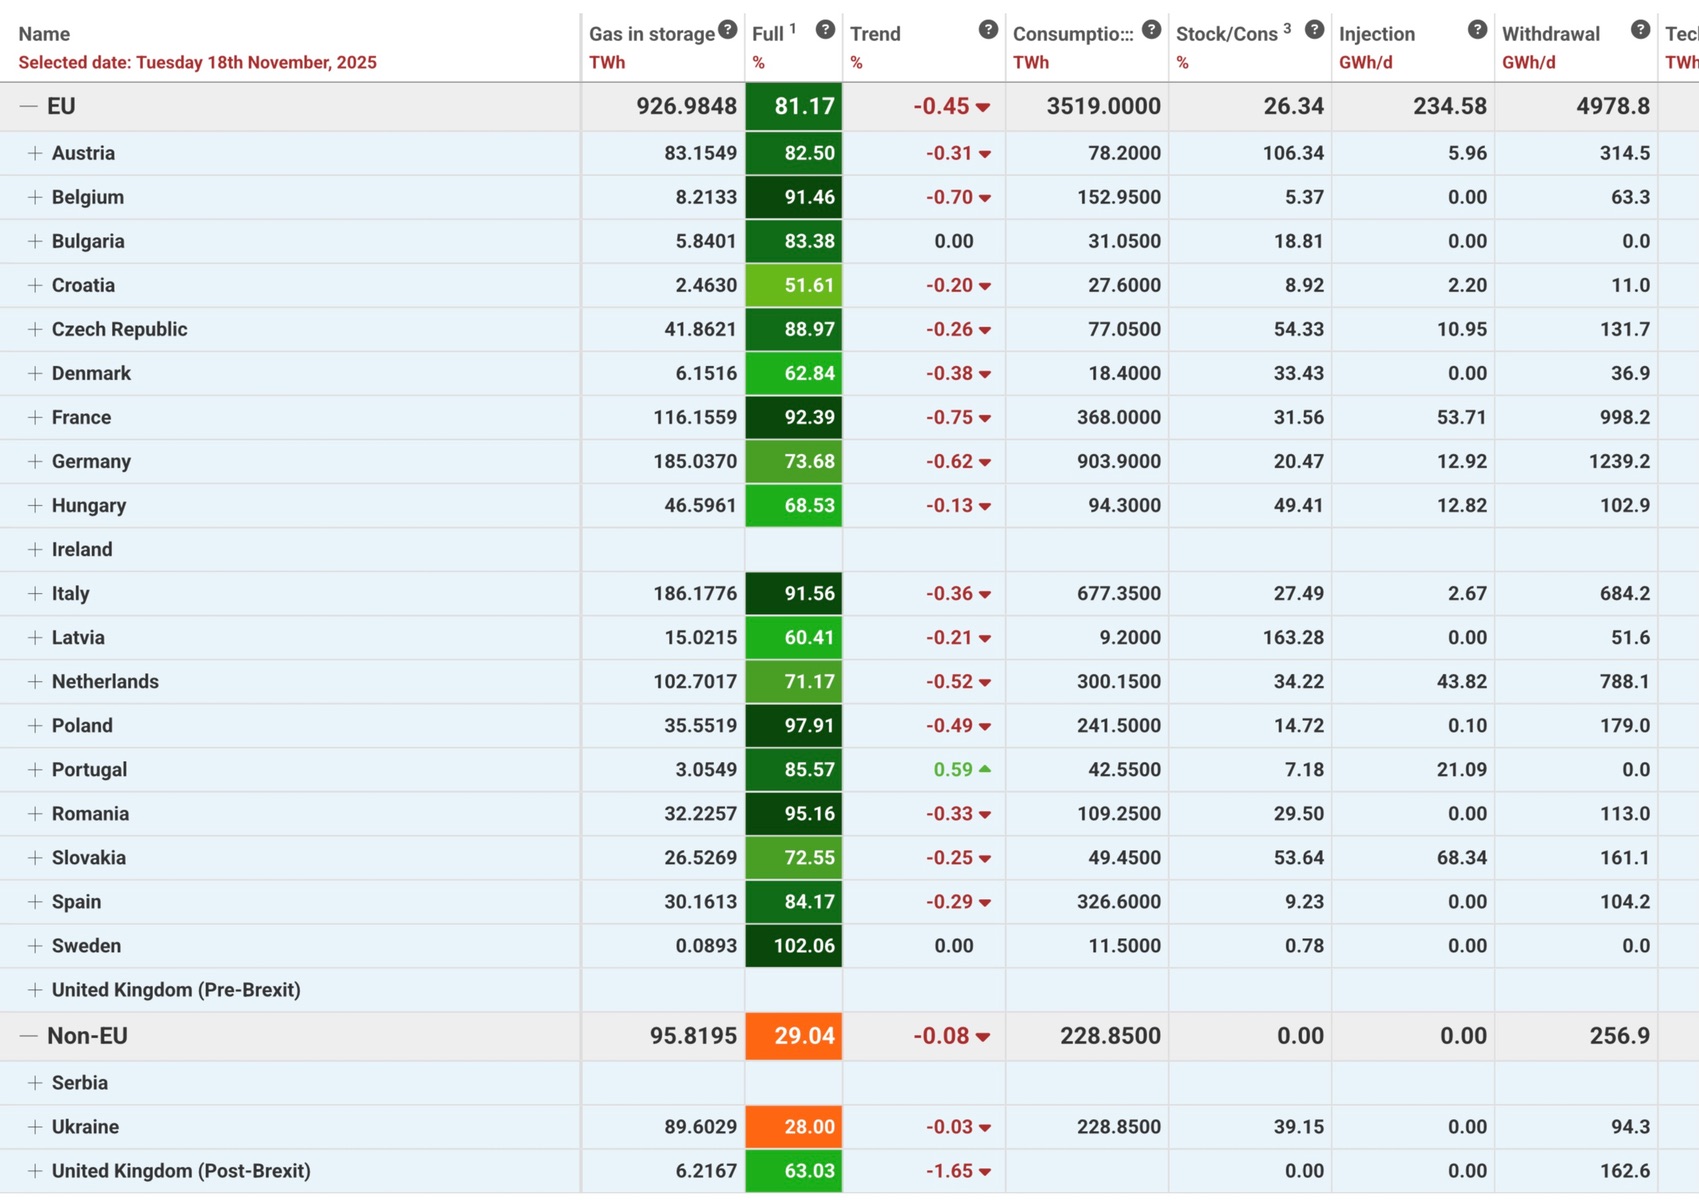Image resolution: width=1699 pixels, height=1200 pixels.
Task: Collapse the EU group row
Action: 29,106
